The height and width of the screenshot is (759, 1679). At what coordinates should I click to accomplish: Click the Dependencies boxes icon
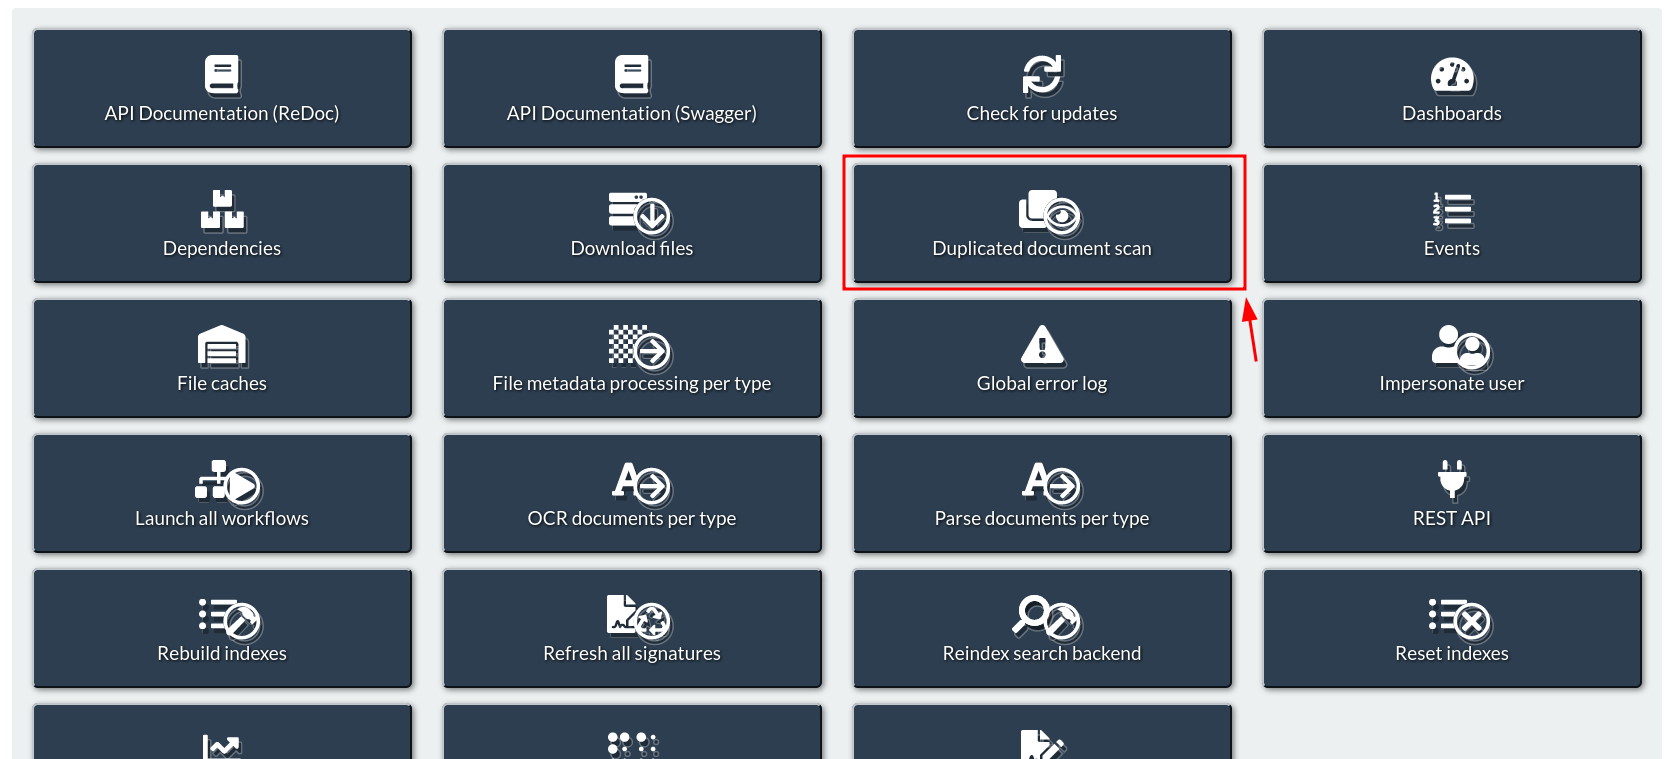click(222, 210)
